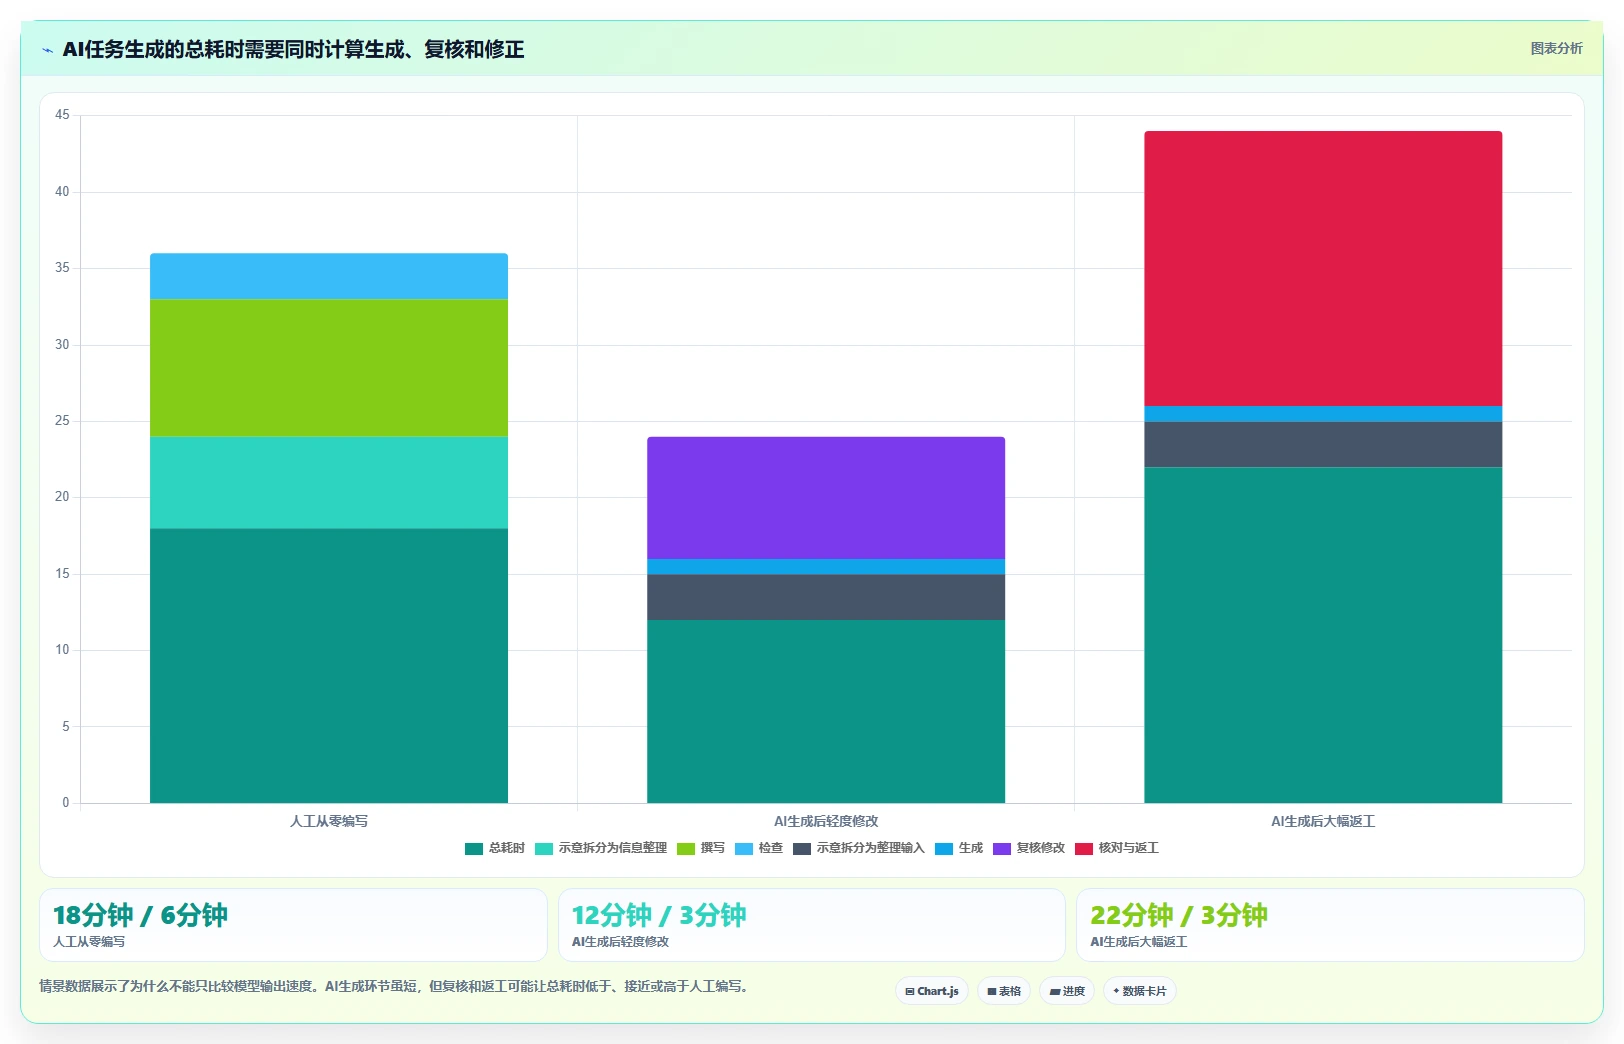Select the 表格 tag pill

(x=1004, y=991)
